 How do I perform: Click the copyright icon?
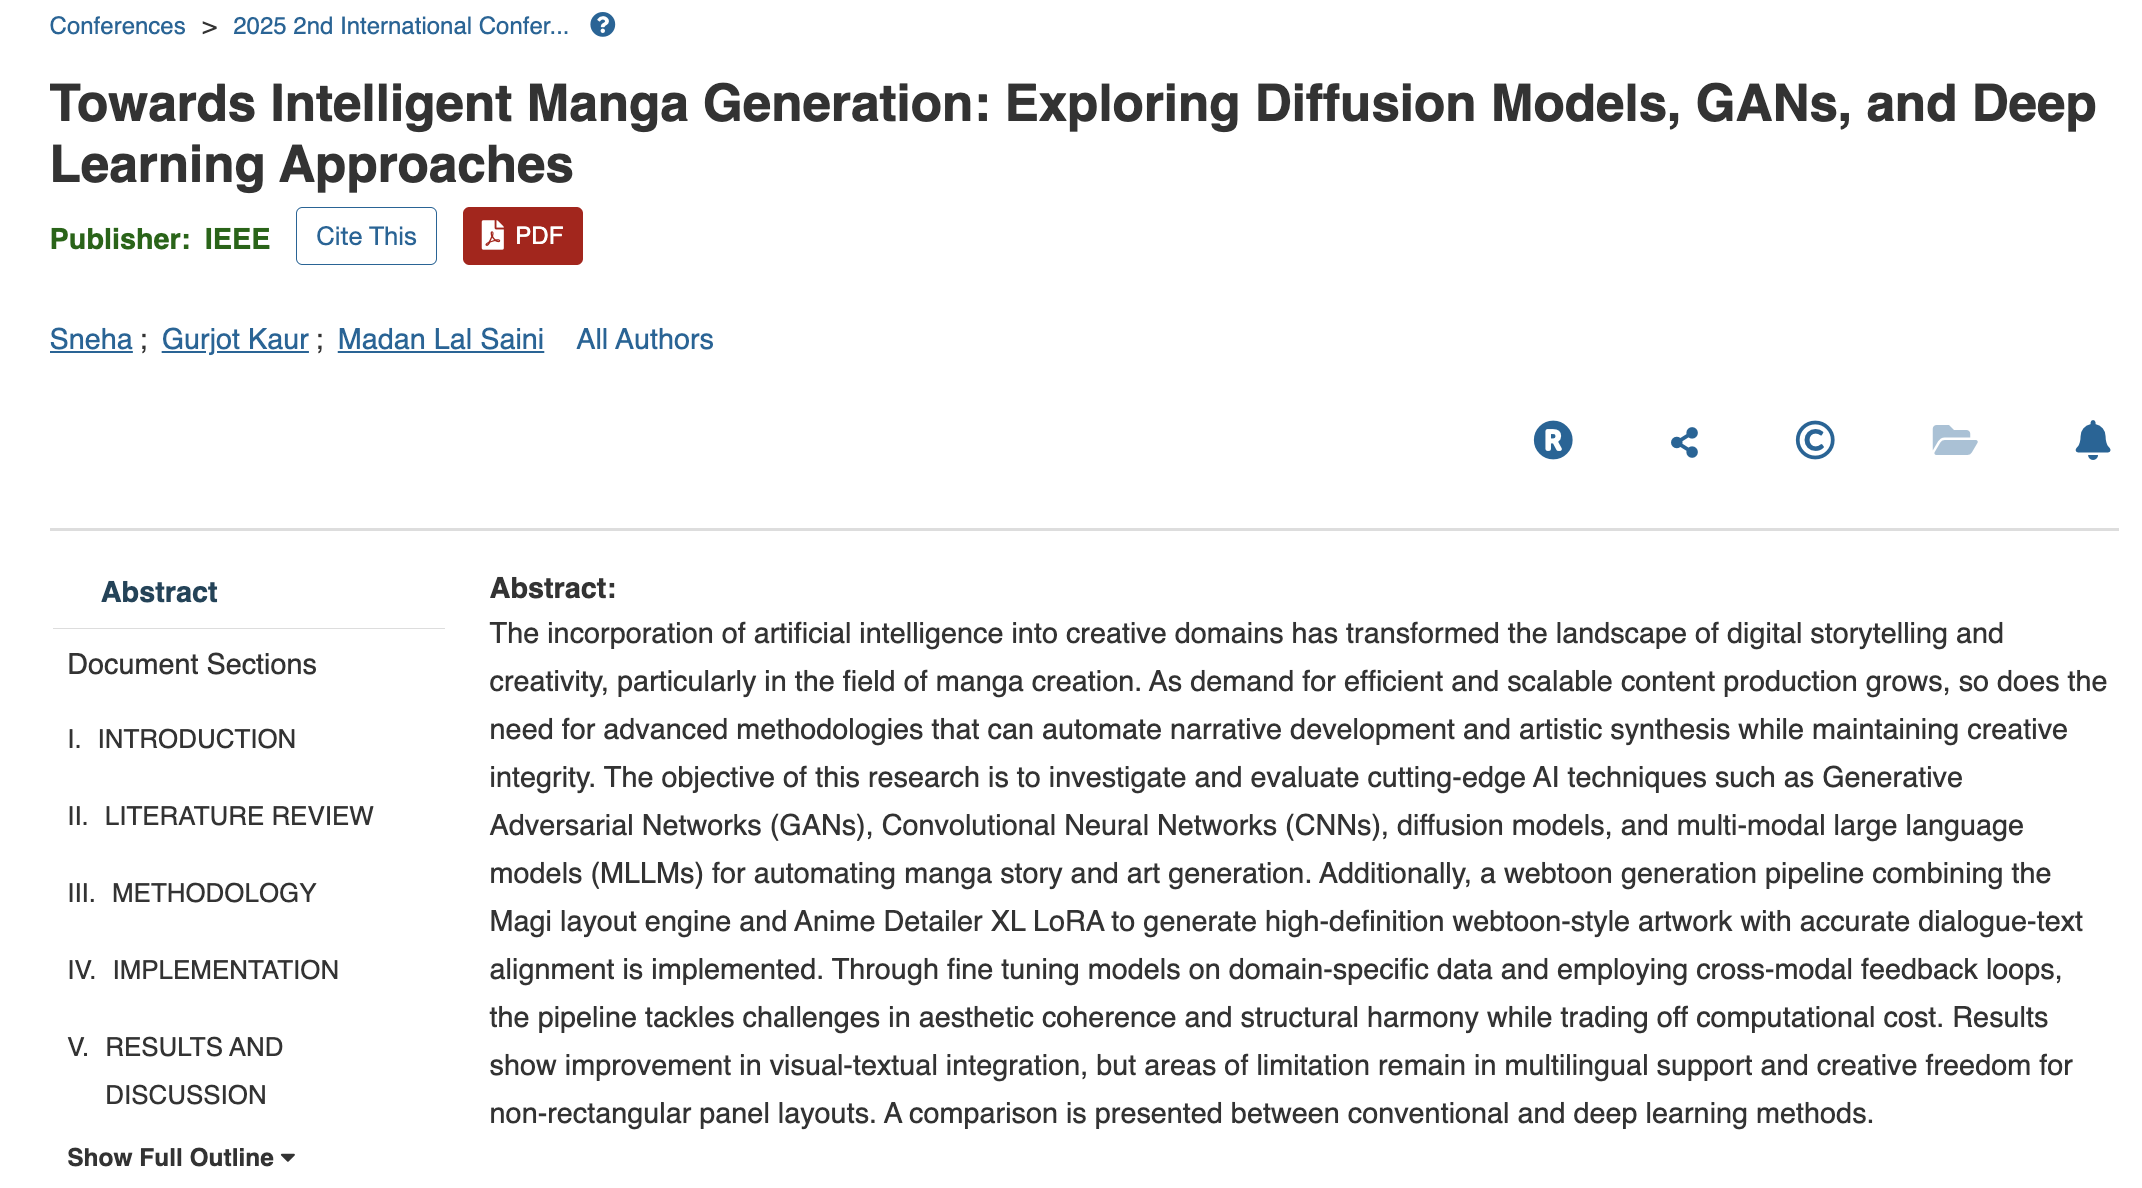point(1814,440)
